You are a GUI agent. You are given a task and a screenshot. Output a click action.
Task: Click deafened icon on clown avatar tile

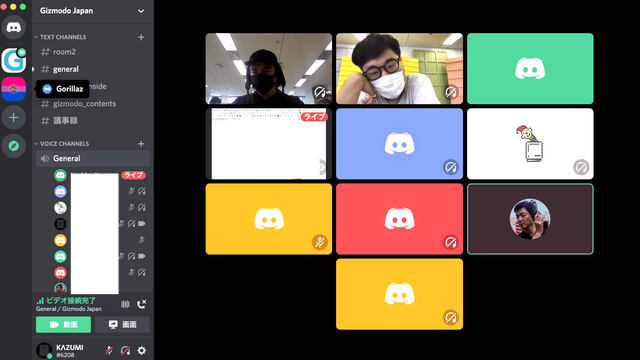(x=581, y=167)
